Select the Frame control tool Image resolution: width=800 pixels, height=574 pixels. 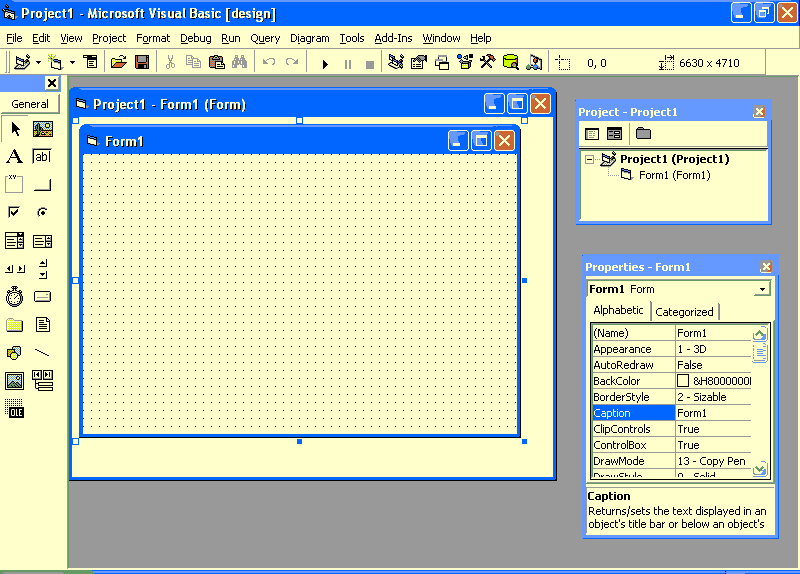[15, 184]
